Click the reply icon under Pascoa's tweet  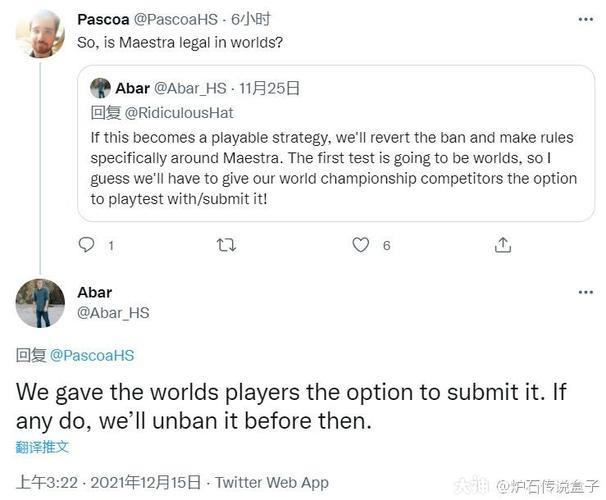point(87,244)
